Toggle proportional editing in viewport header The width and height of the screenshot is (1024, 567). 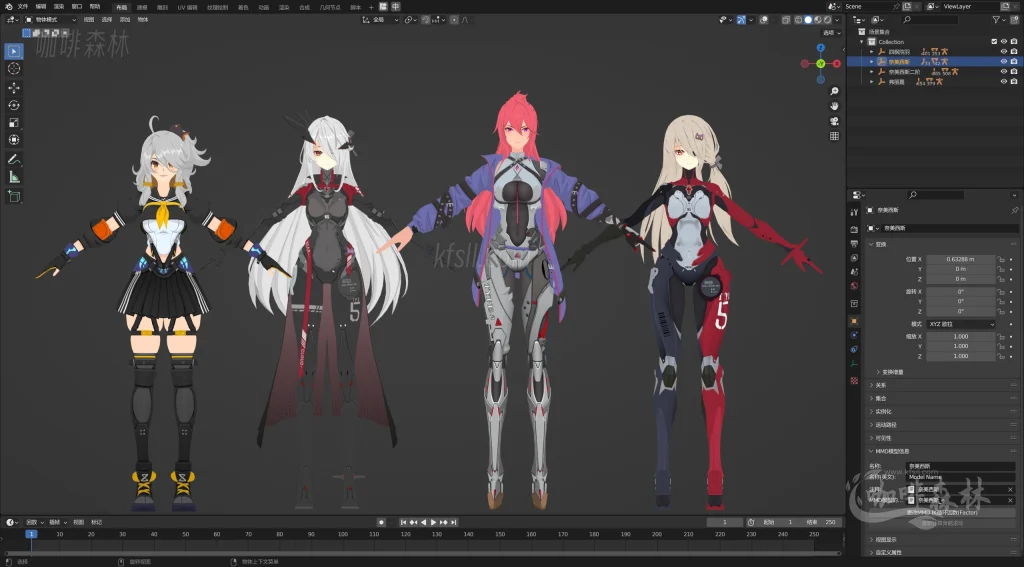[x=453, y=20]
